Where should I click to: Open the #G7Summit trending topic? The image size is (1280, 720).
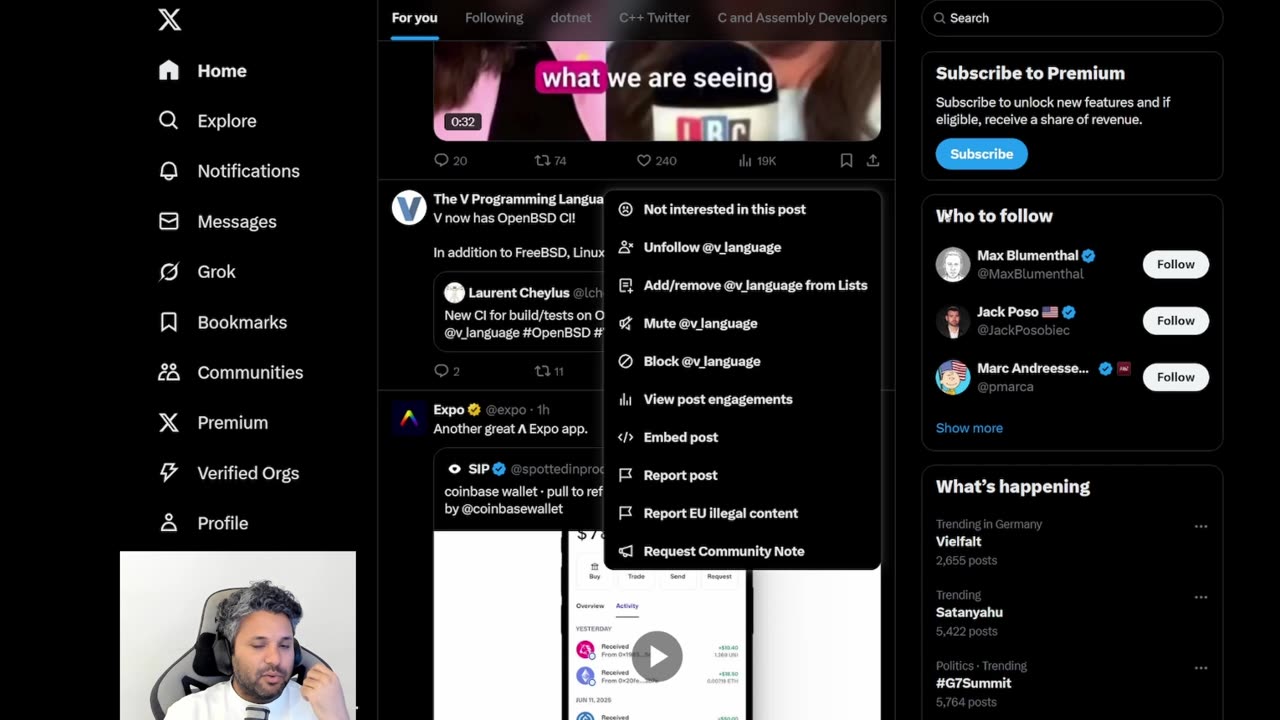pos(974,683)
